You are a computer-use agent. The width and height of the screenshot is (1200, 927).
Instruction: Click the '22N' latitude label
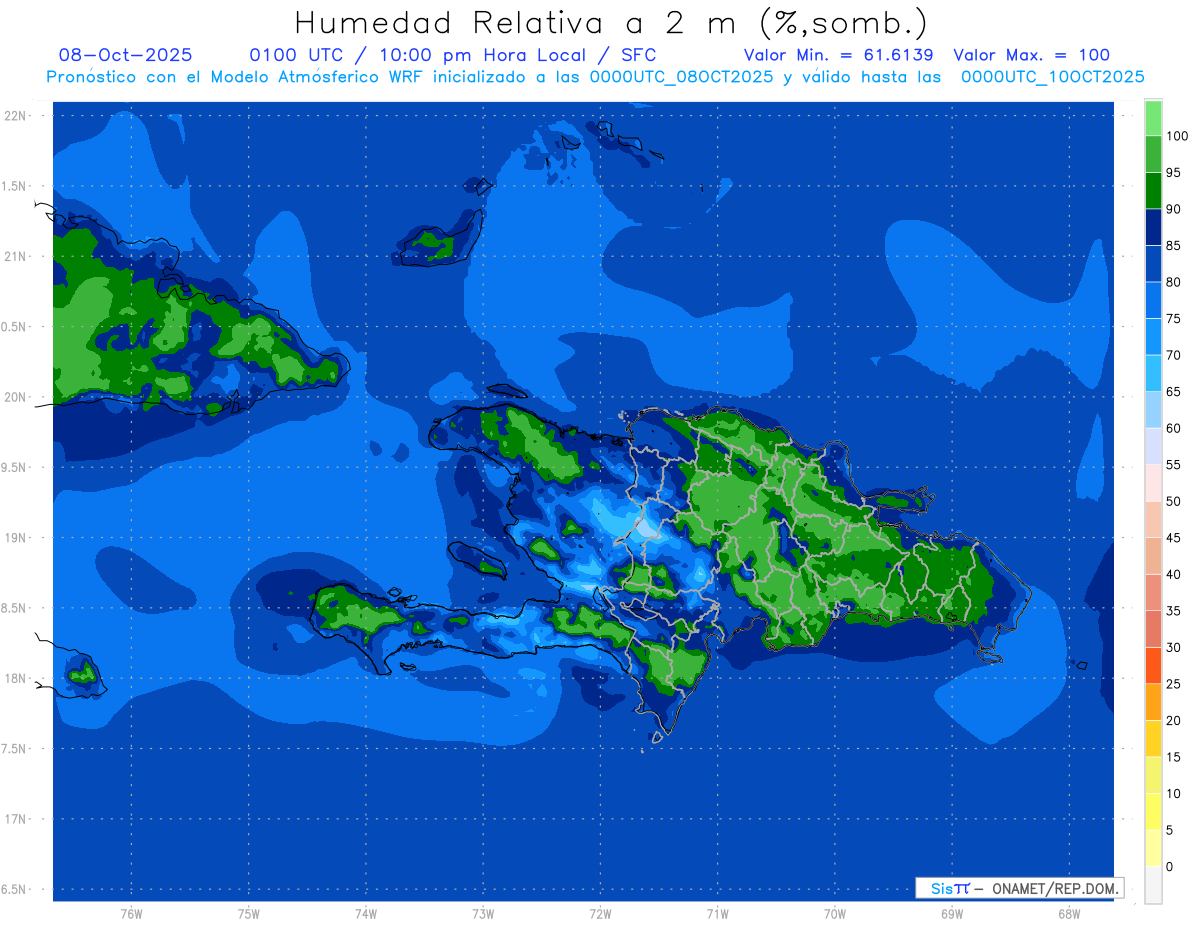pyautogui.click(x=16, y=116)
